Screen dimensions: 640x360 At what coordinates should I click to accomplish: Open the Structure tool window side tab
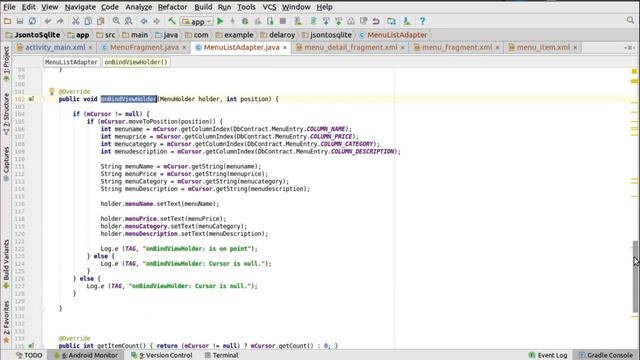6,114
